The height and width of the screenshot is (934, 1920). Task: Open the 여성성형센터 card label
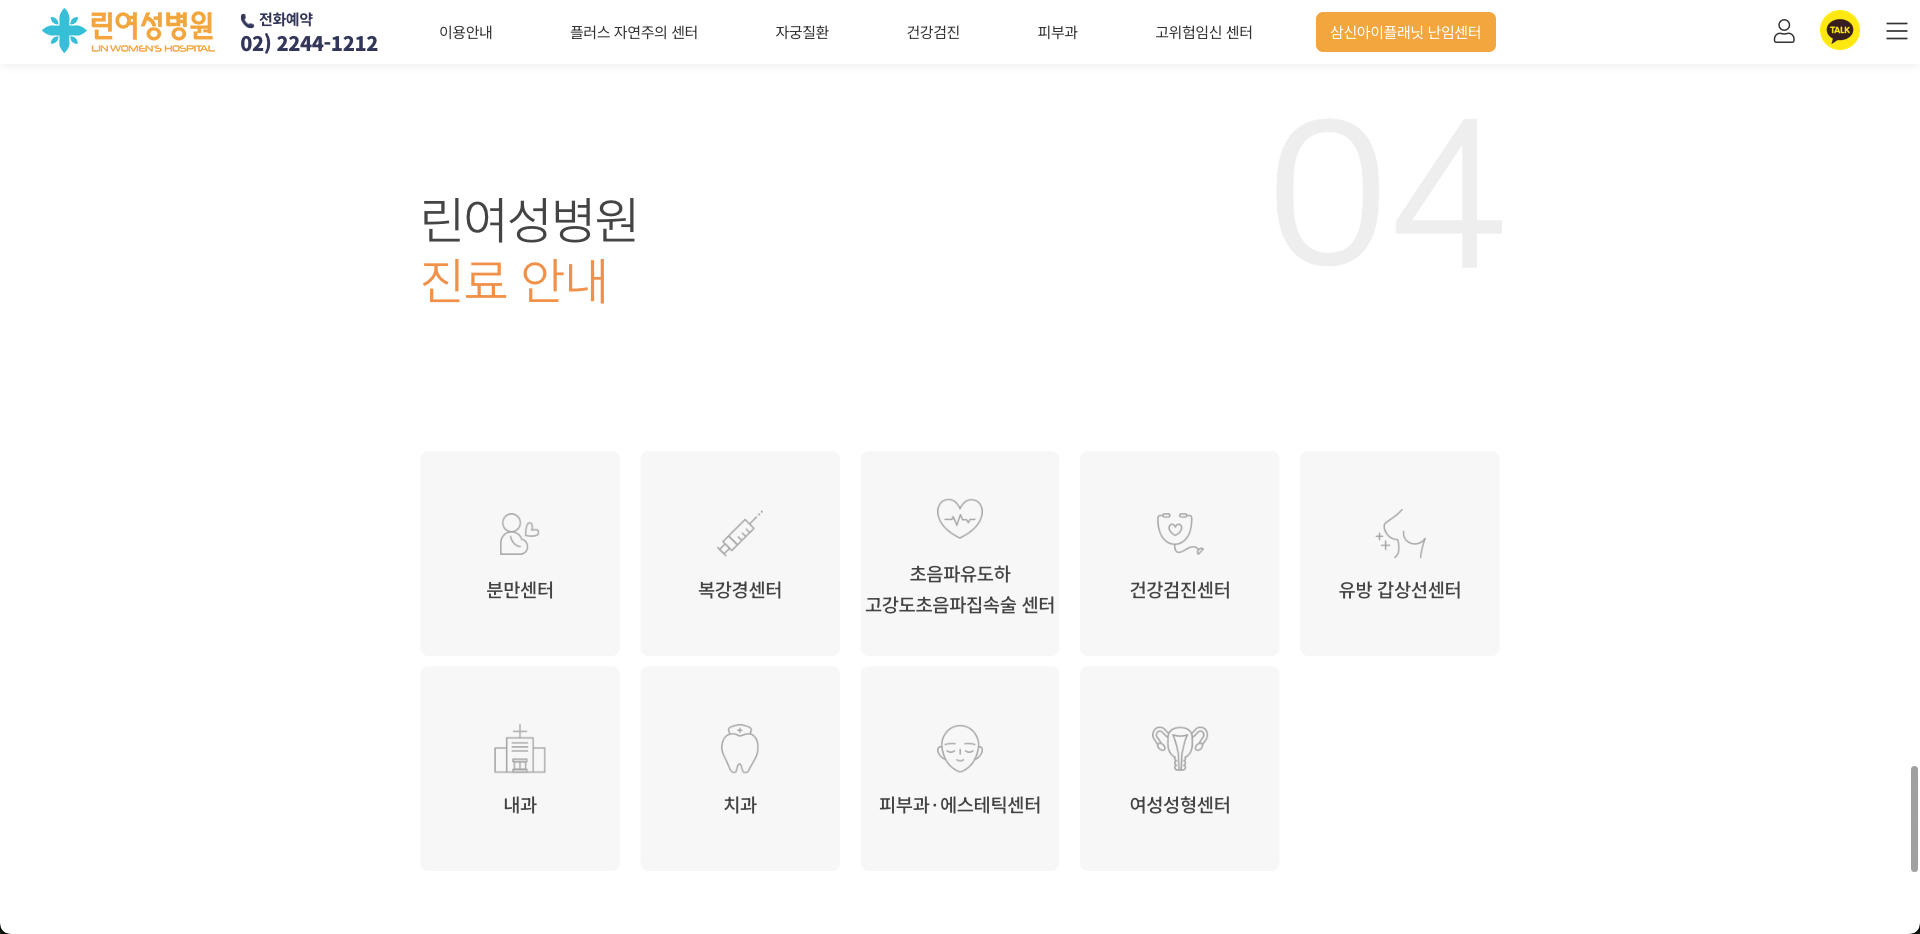pyautogui.click(x=1180, y=805)
